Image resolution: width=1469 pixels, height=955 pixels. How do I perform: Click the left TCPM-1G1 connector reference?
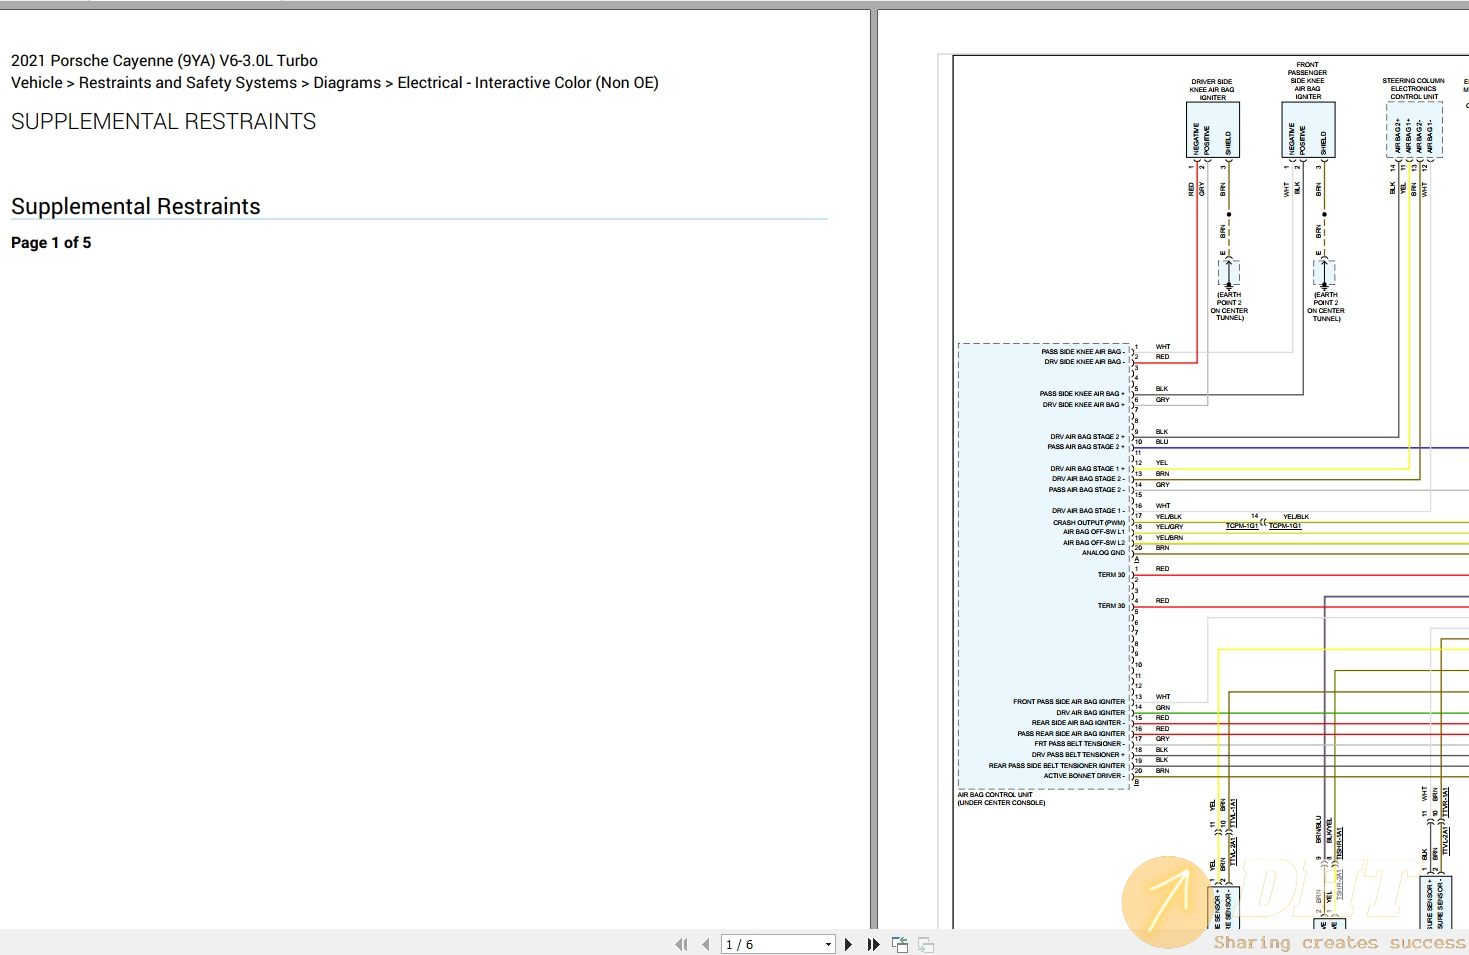click(1242, 526)
